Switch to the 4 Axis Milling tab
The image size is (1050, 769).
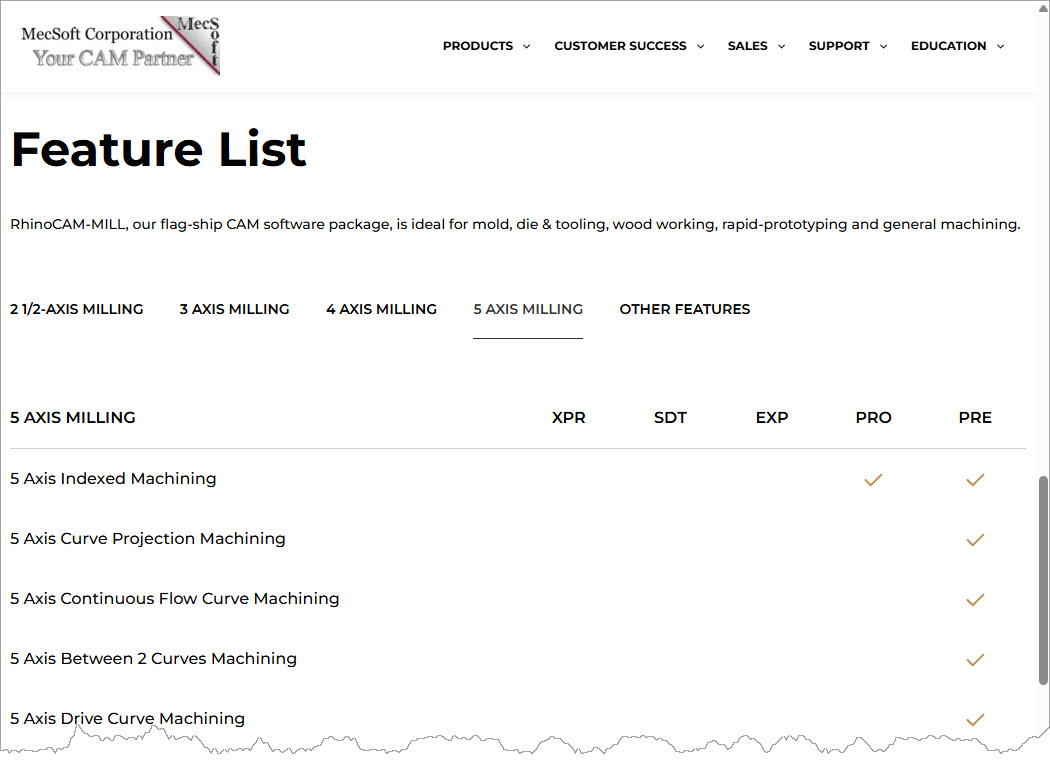click(x=381, y=309)
